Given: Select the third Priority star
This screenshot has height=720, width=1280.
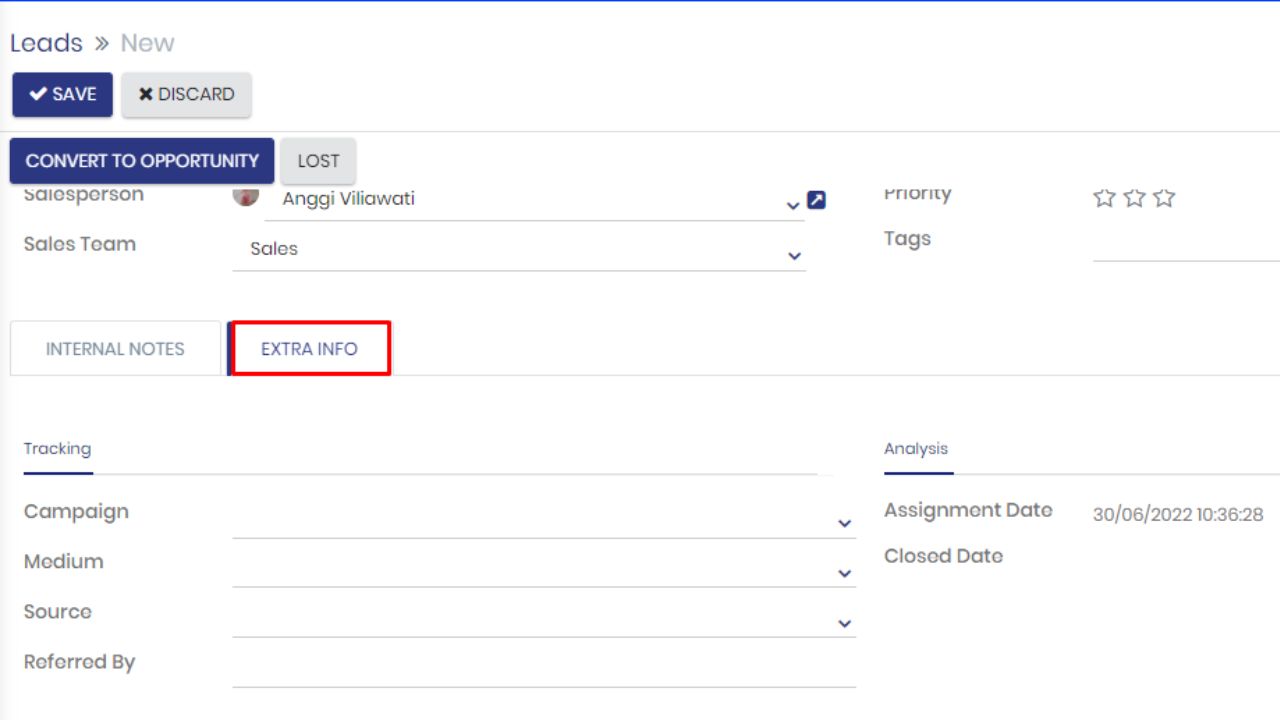Looking at the screenshot, I should 1164,198.
